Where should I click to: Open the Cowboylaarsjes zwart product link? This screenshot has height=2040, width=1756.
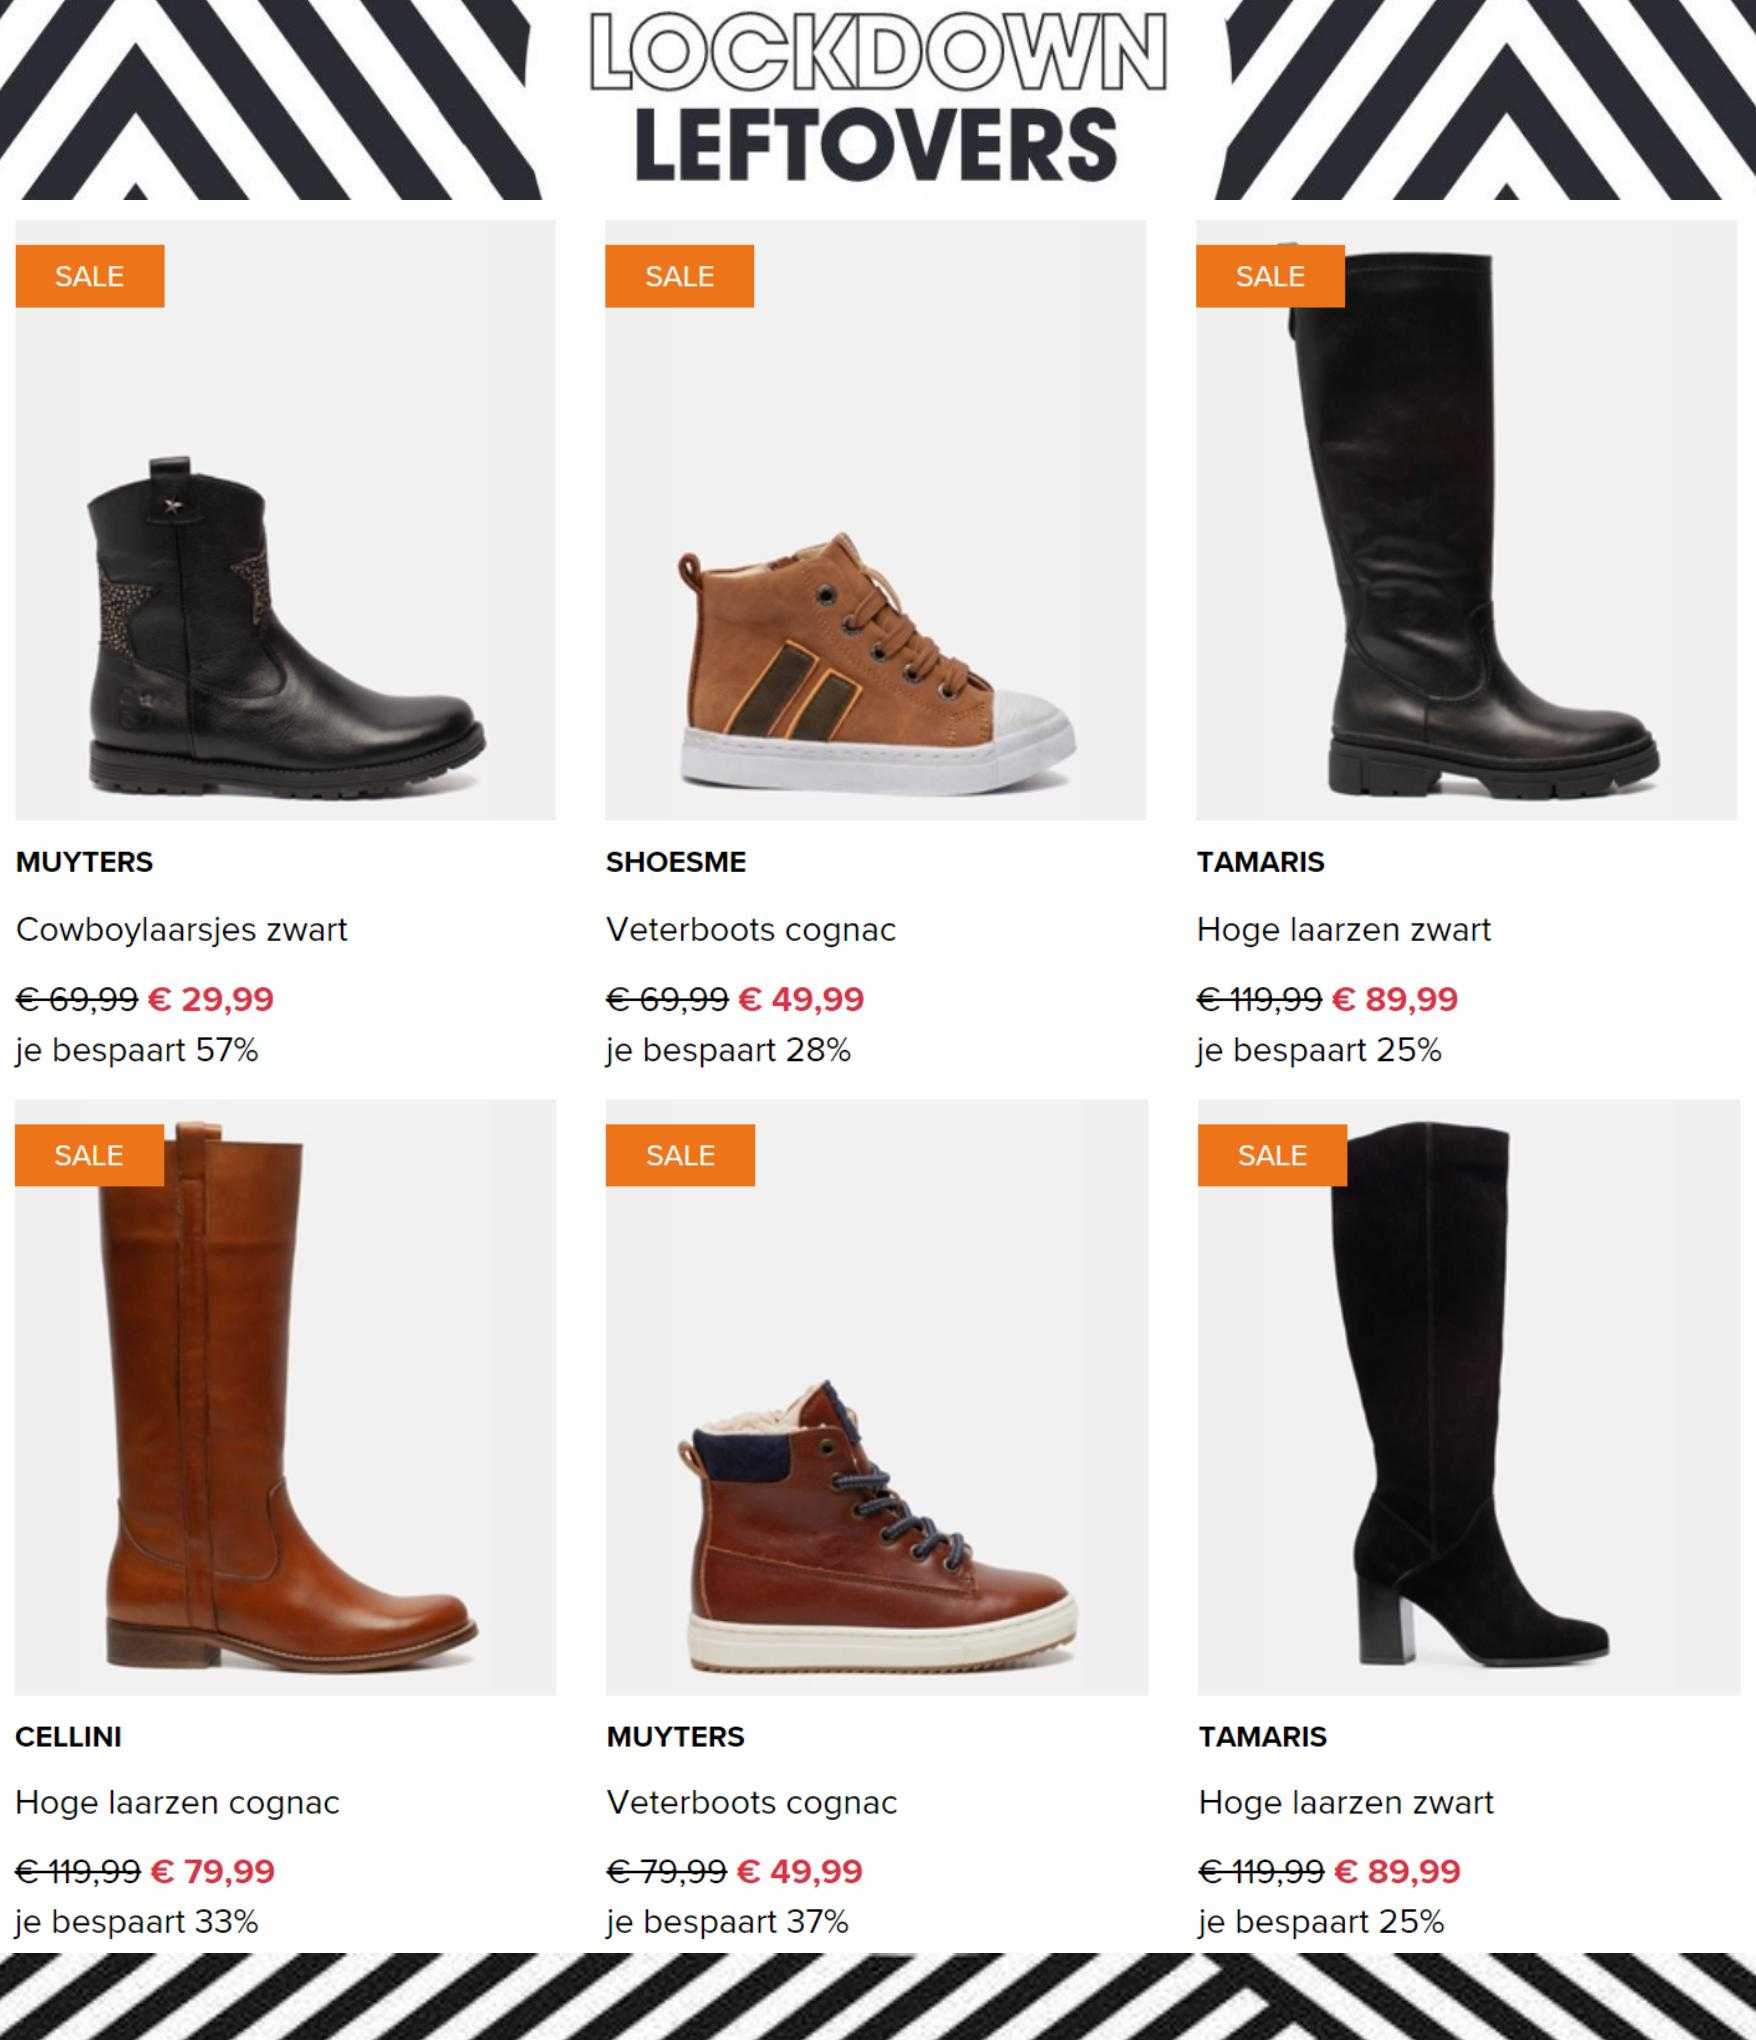[x=181, y=930]
